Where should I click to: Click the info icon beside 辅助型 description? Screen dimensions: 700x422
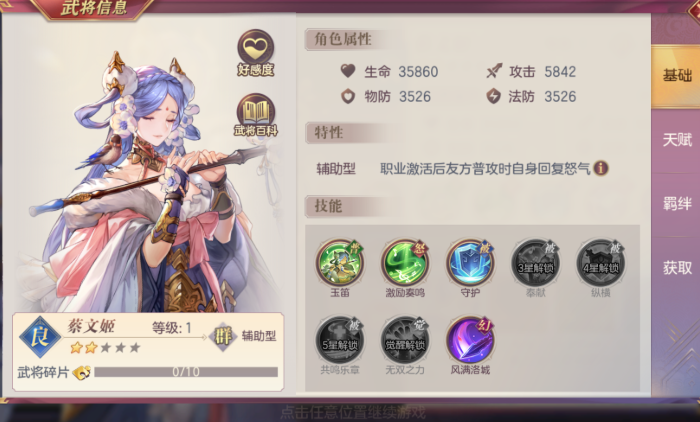pyautogui.click(x=601, y=168)
